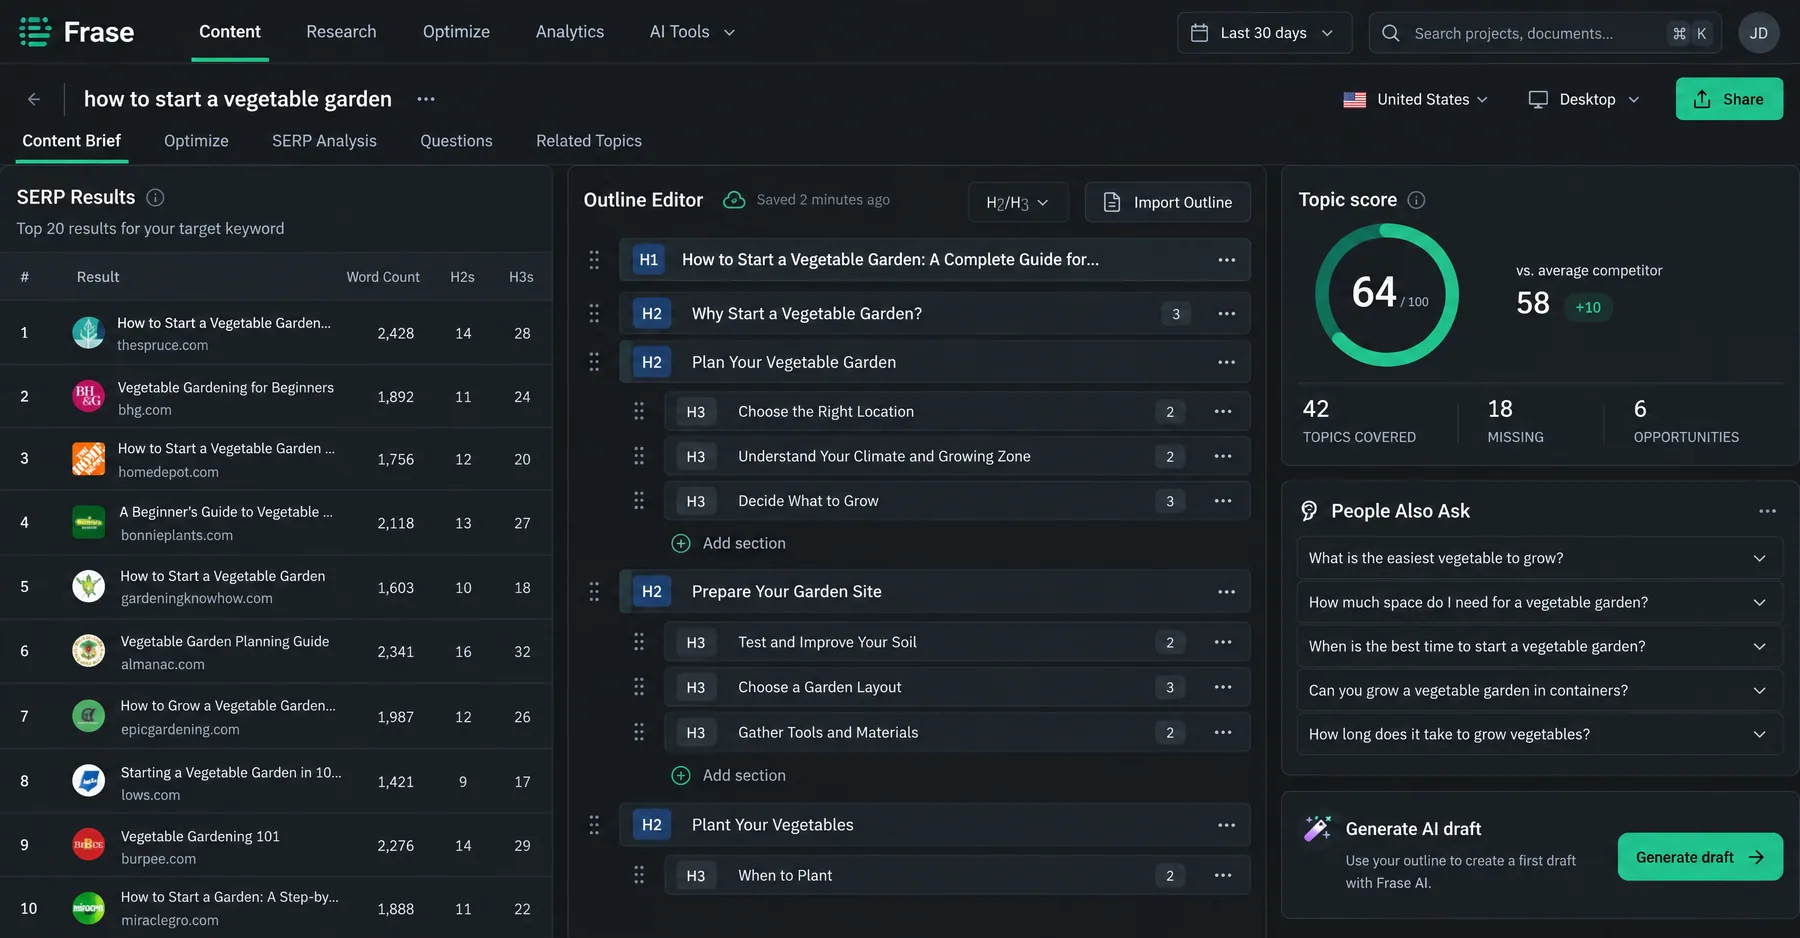Click the homedepot.com site favicon

(88, 459)
